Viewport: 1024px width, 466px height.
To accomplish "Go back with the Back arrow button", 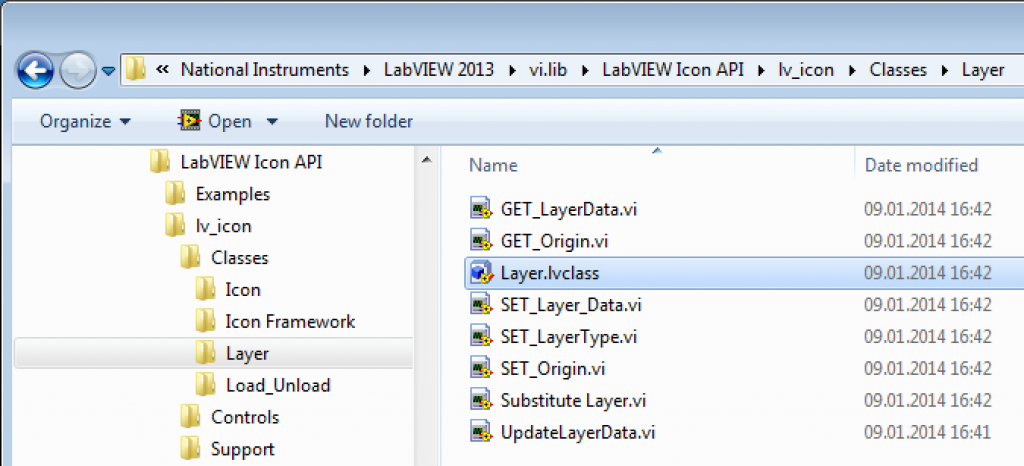I will tap(36, 70).
